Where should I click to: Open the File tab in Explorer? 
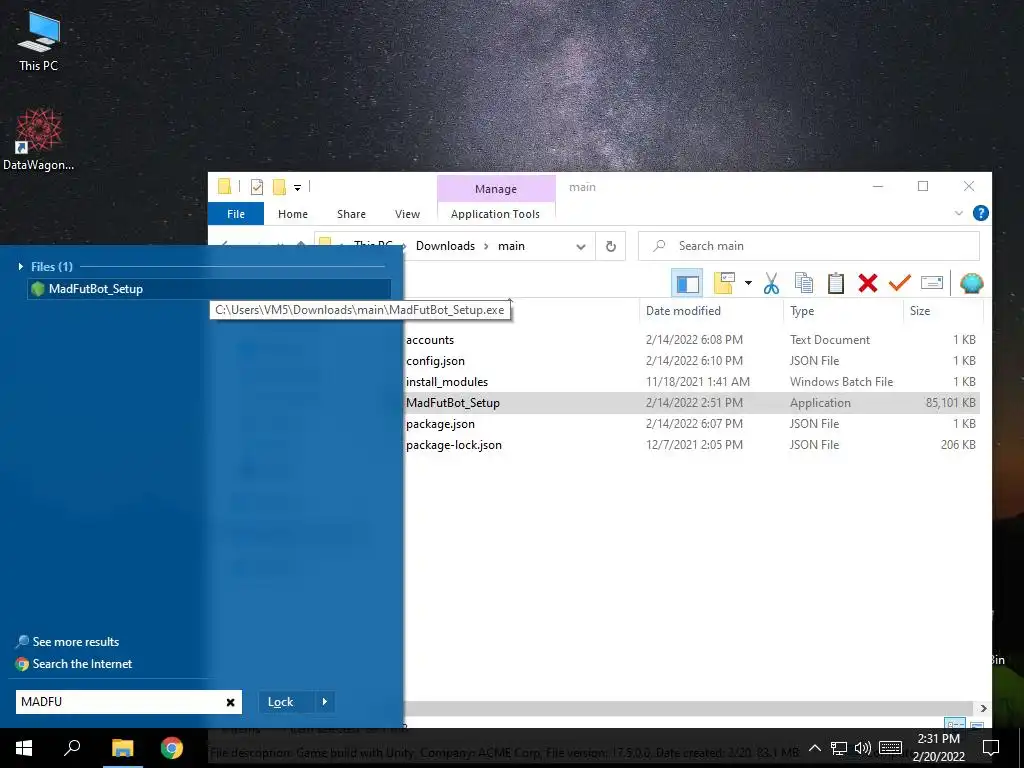pyautogui.click(x=236, y=214)
